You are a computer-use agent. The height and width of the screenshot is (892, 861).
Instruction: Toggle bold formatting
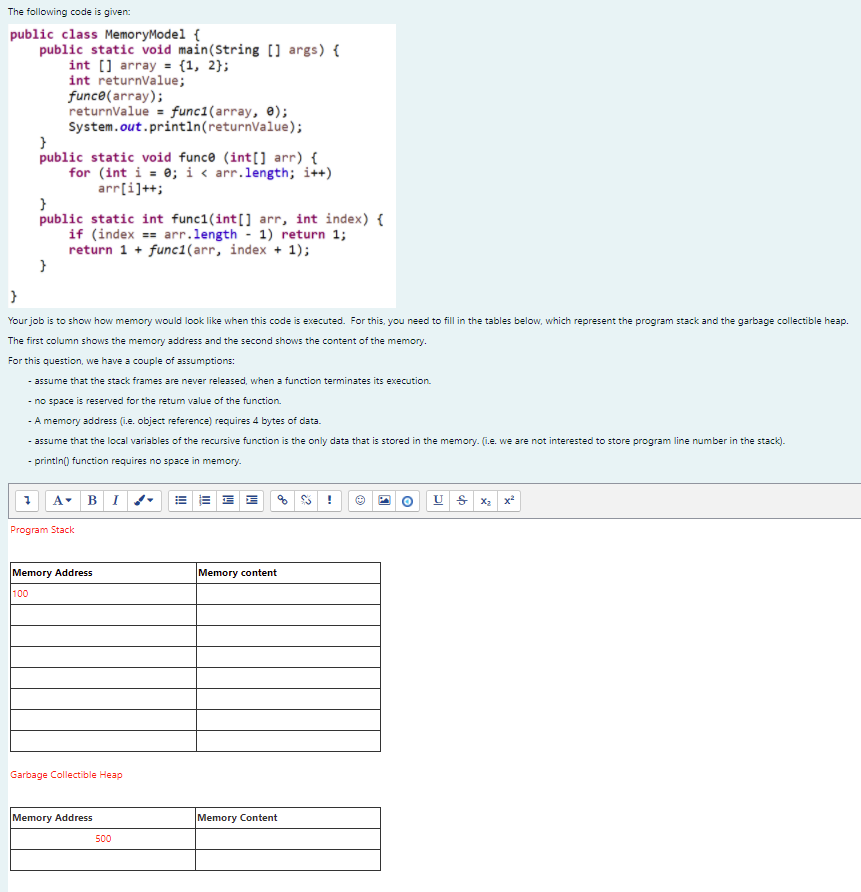coord(91,500)
